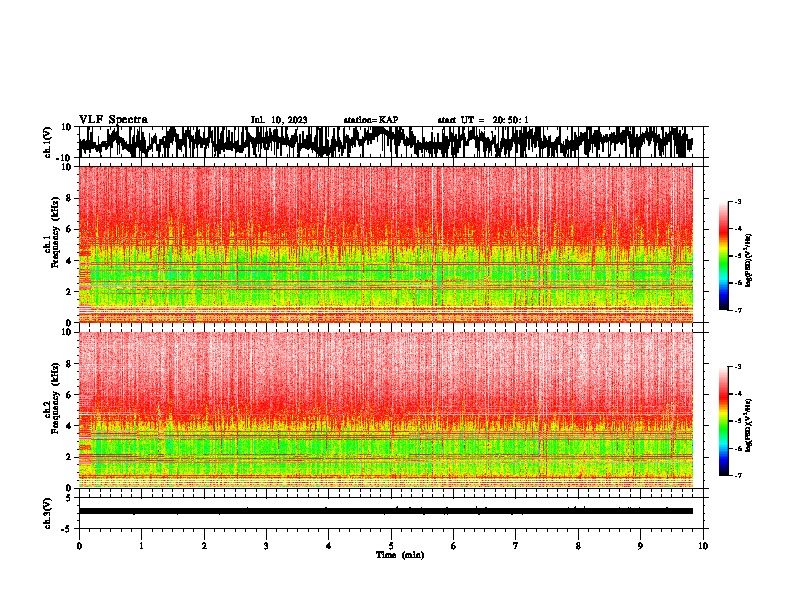The width and height of the screenshot is (792, 612).
Task: Click ch.1 colorbar log(PSD) unit label
Action: [x=748, y=260]
